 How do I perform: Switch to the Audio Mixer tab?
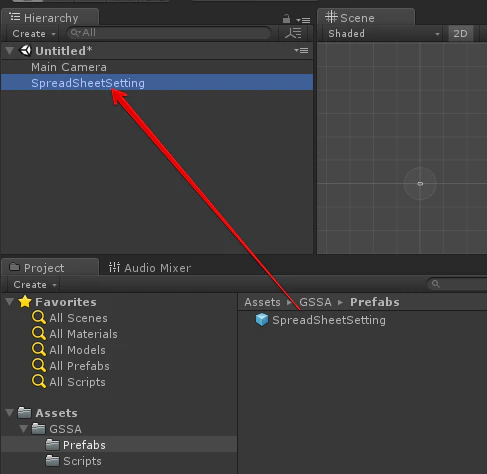point(150,268)
